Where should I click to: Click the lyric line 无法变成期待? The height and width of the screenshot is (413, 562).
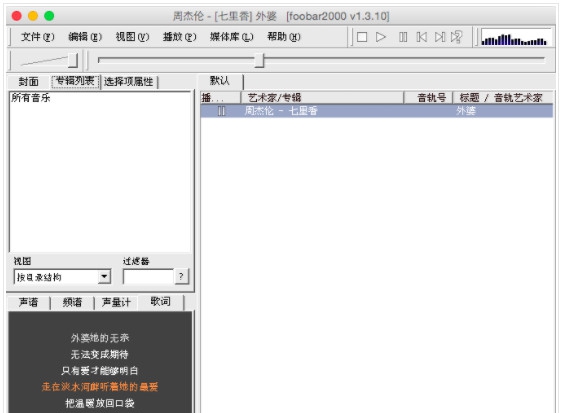[100, 355]
